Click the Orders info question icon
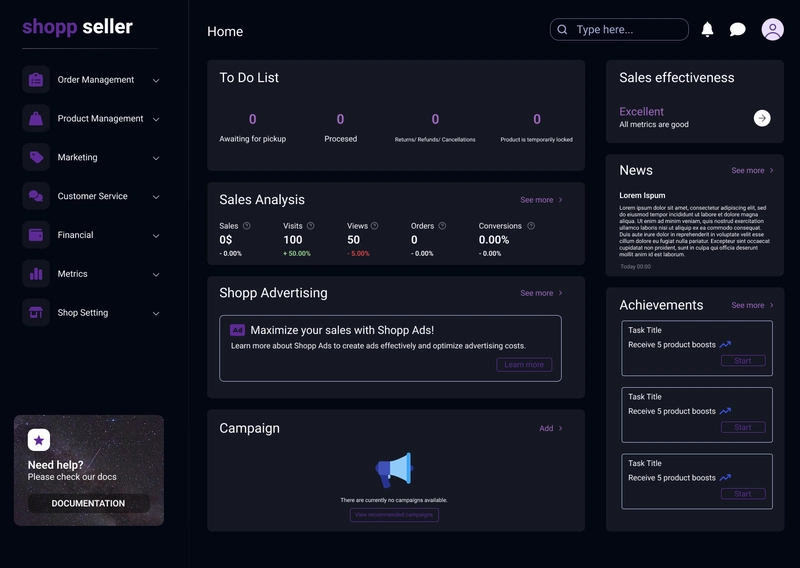This screenshot has width=800, height=568. tap(442, 226)
